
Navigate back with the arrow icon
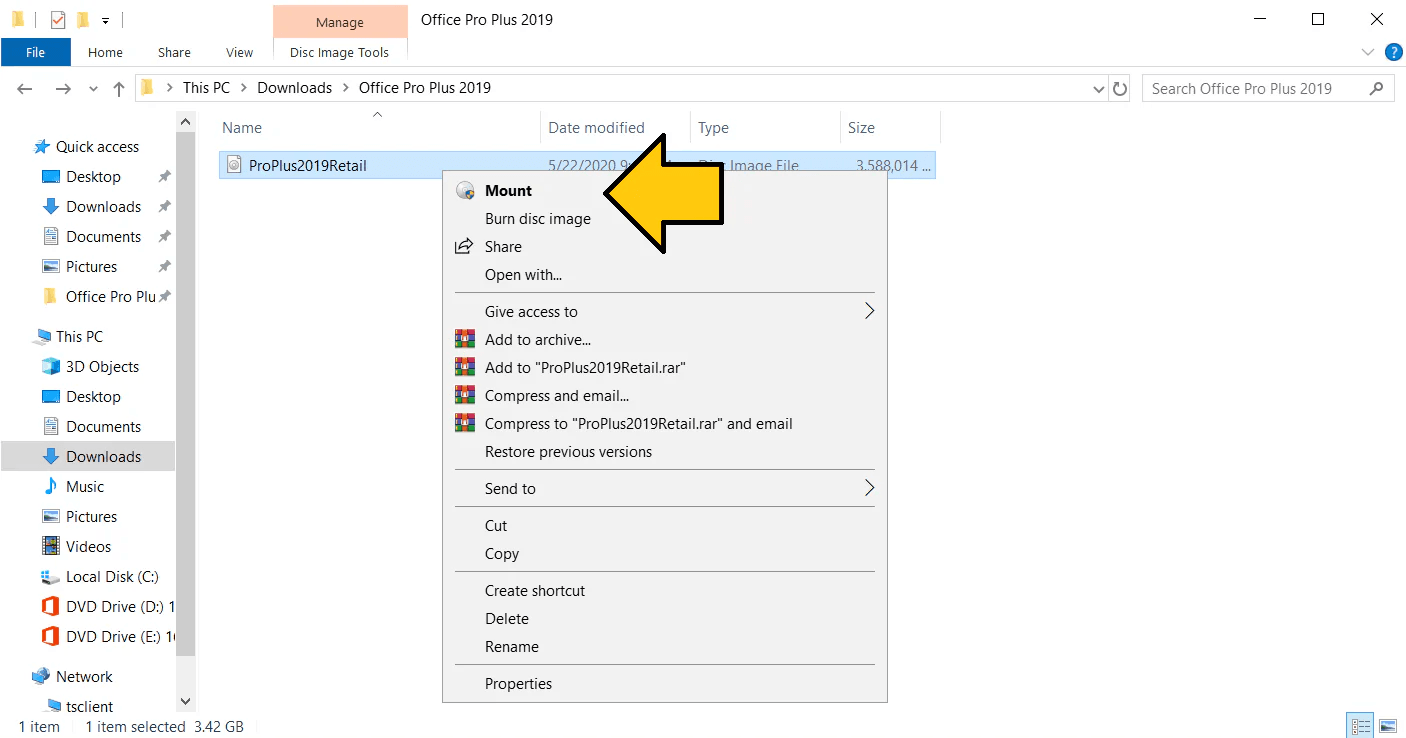click(24, 88)
